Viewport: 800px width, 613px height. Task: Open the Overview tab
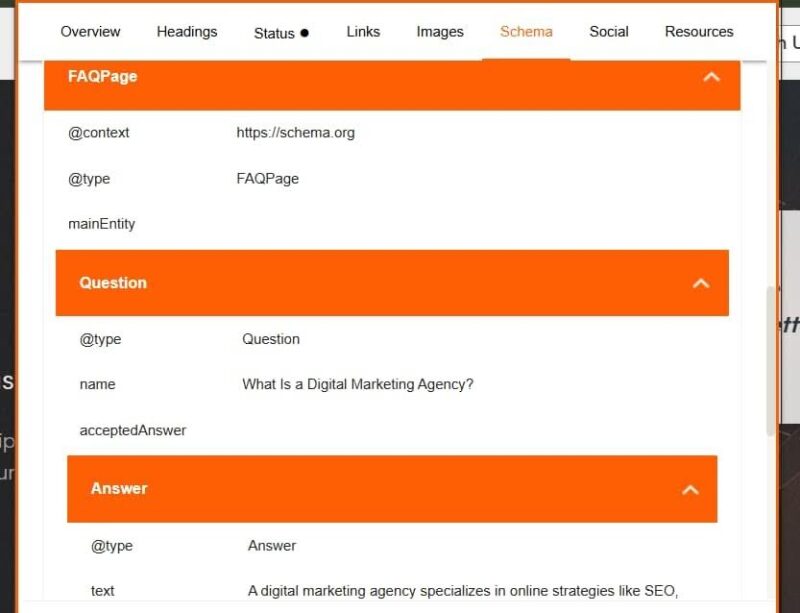coord(90,32)
